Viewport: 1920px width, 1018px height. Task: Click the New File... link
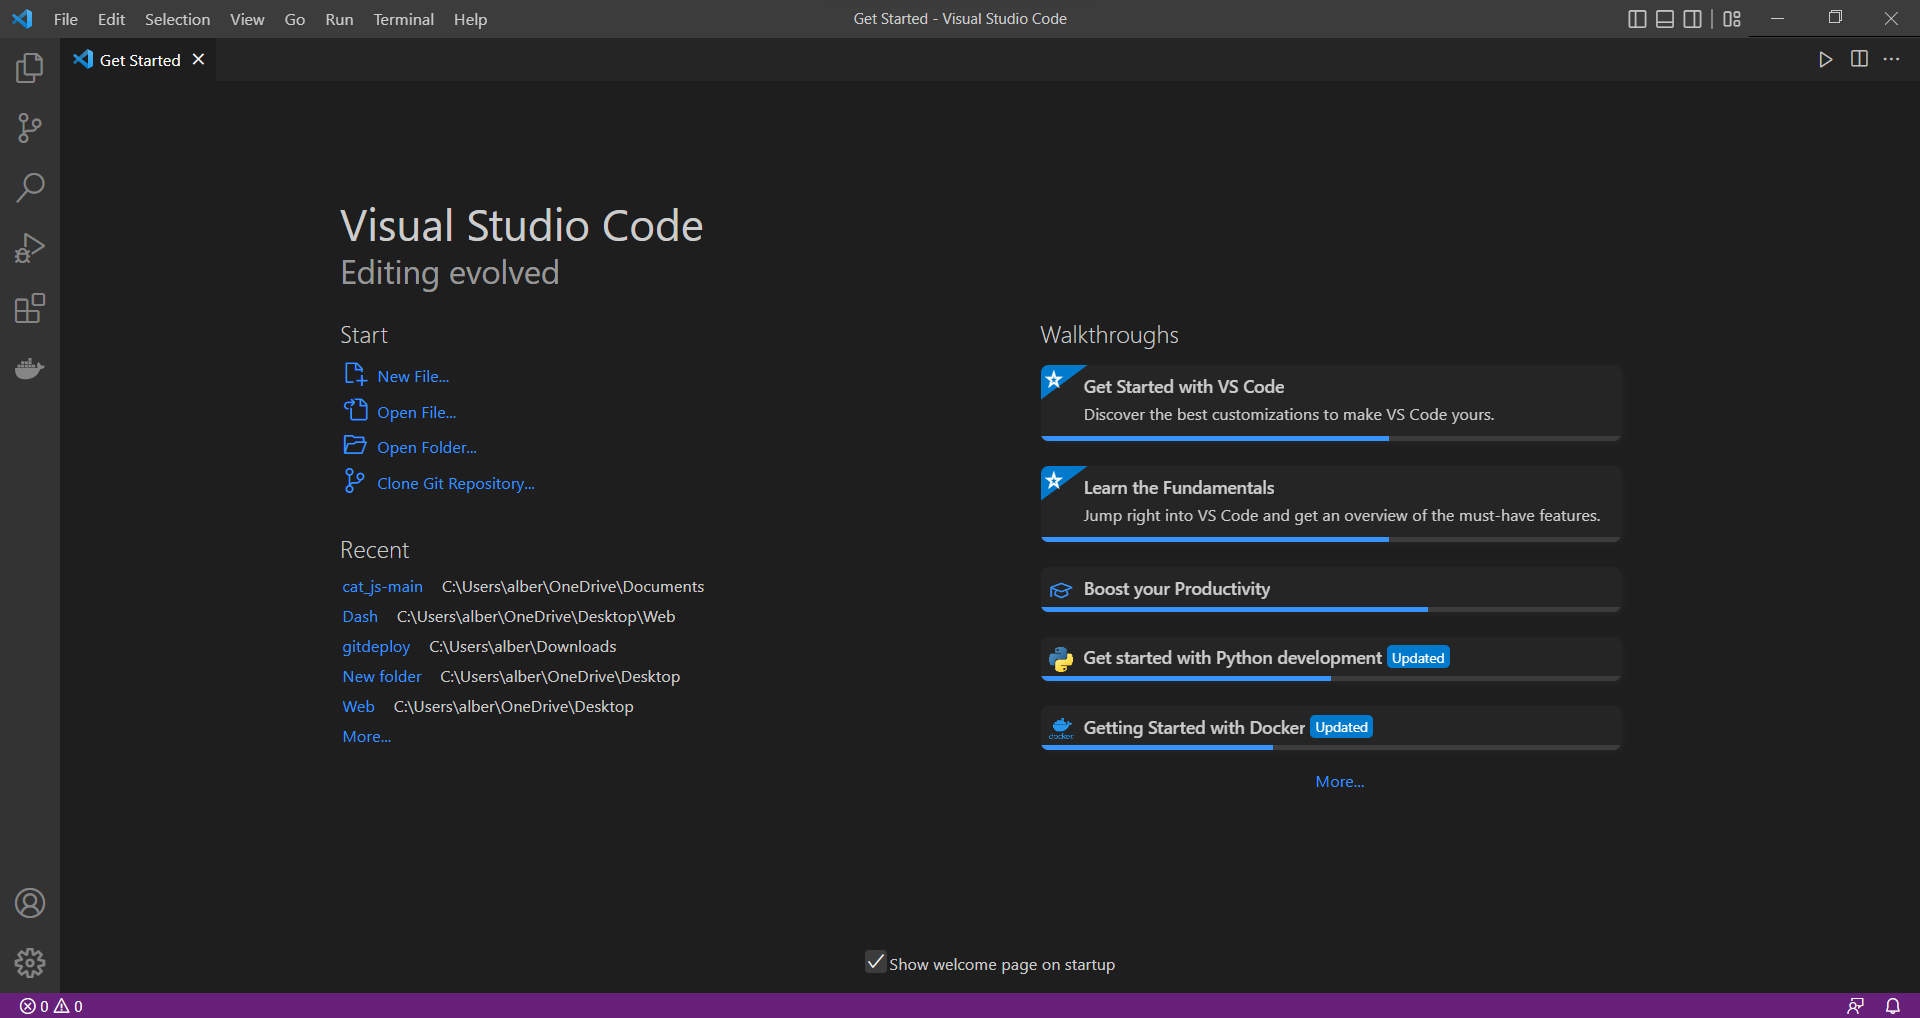click(413, 376)
